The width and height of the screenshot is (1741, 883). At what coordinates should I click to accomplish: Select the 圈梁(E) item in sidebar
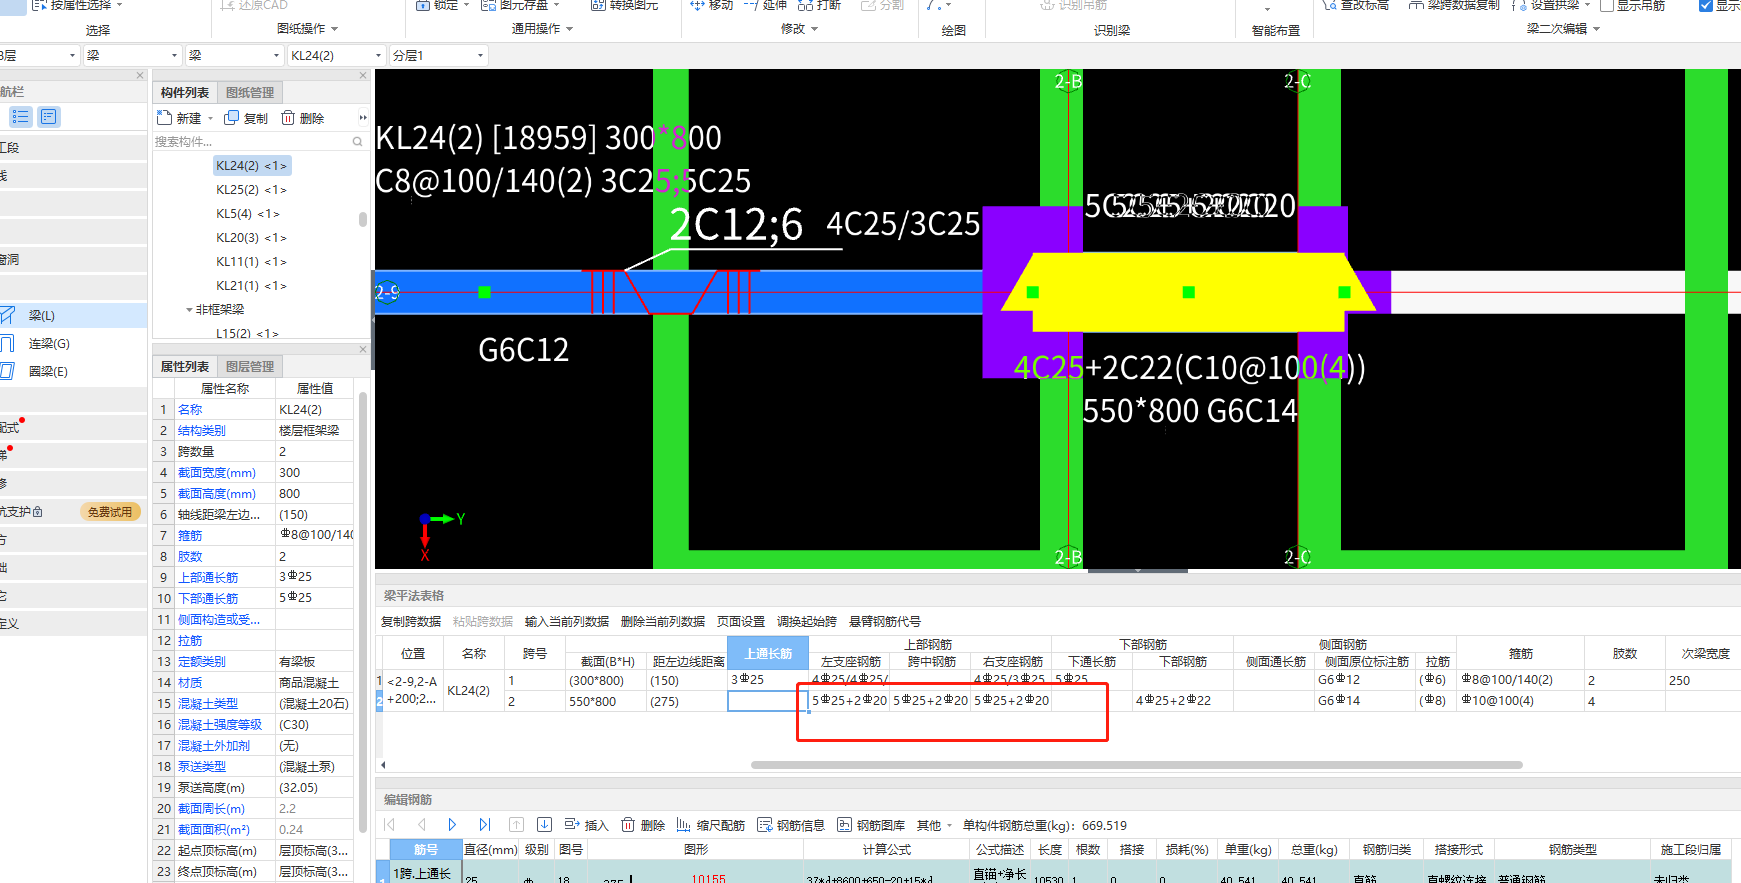click(73, 371)
